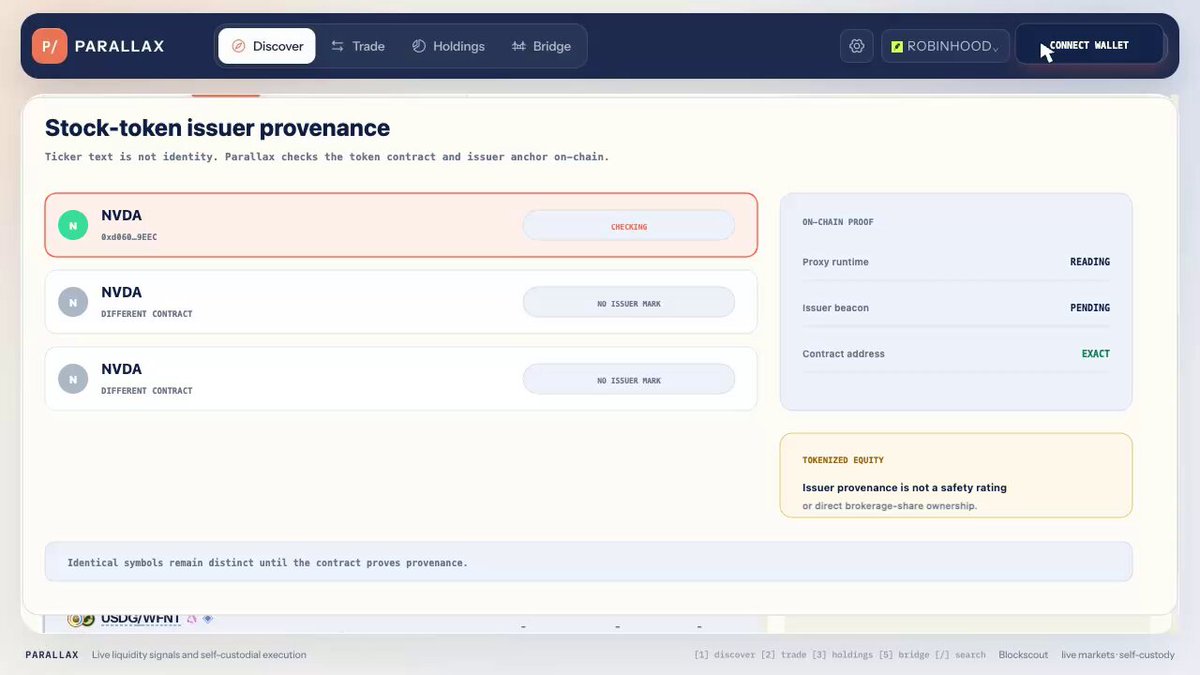Open the Trade tab

pyautogui.click(x=358, y=46)
